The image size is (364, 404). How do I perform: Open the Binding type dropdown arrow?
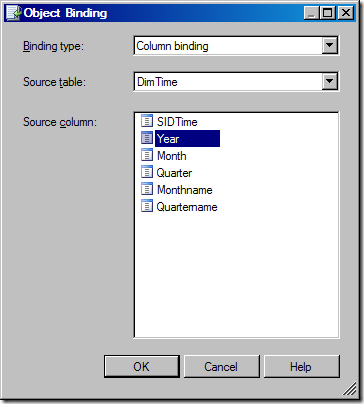(329, 46)
